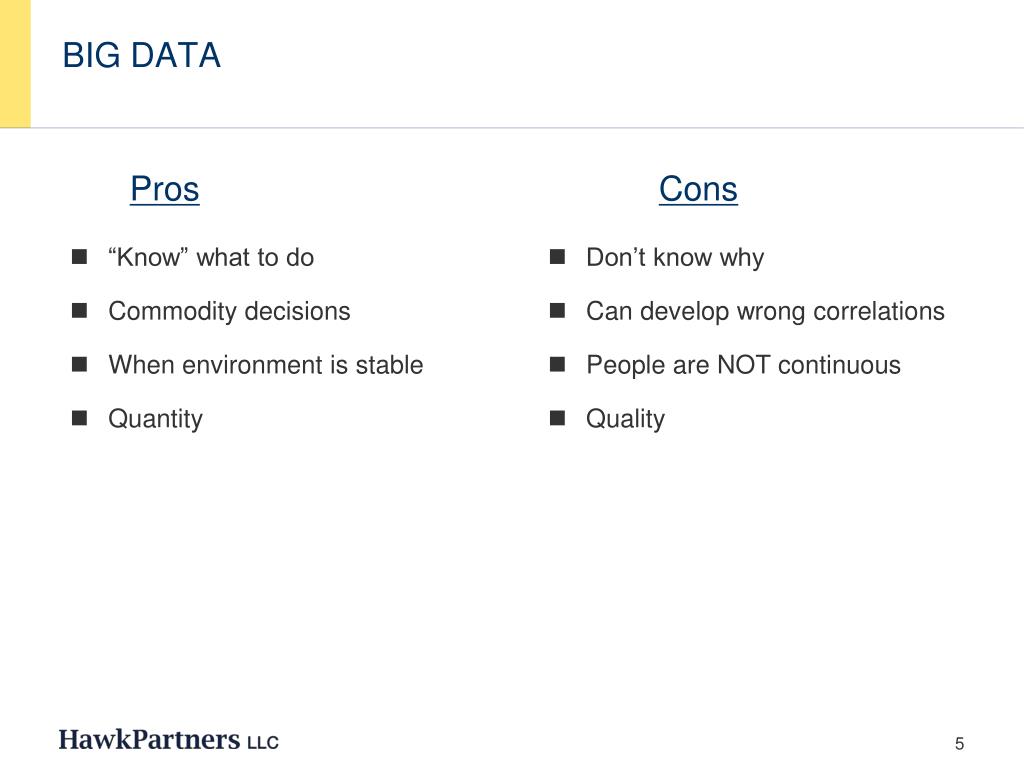Click the HawkPartners LLC logo
The width and height of the screenshot is (1024, 768).
(x=168, y=740)
